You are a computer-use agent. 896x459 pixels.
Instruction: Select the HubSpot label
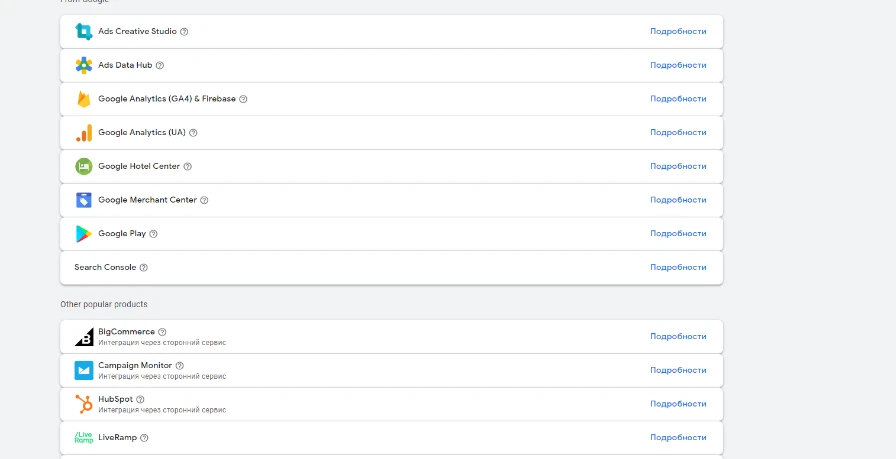pyautogui.click(x=115, y=399)
